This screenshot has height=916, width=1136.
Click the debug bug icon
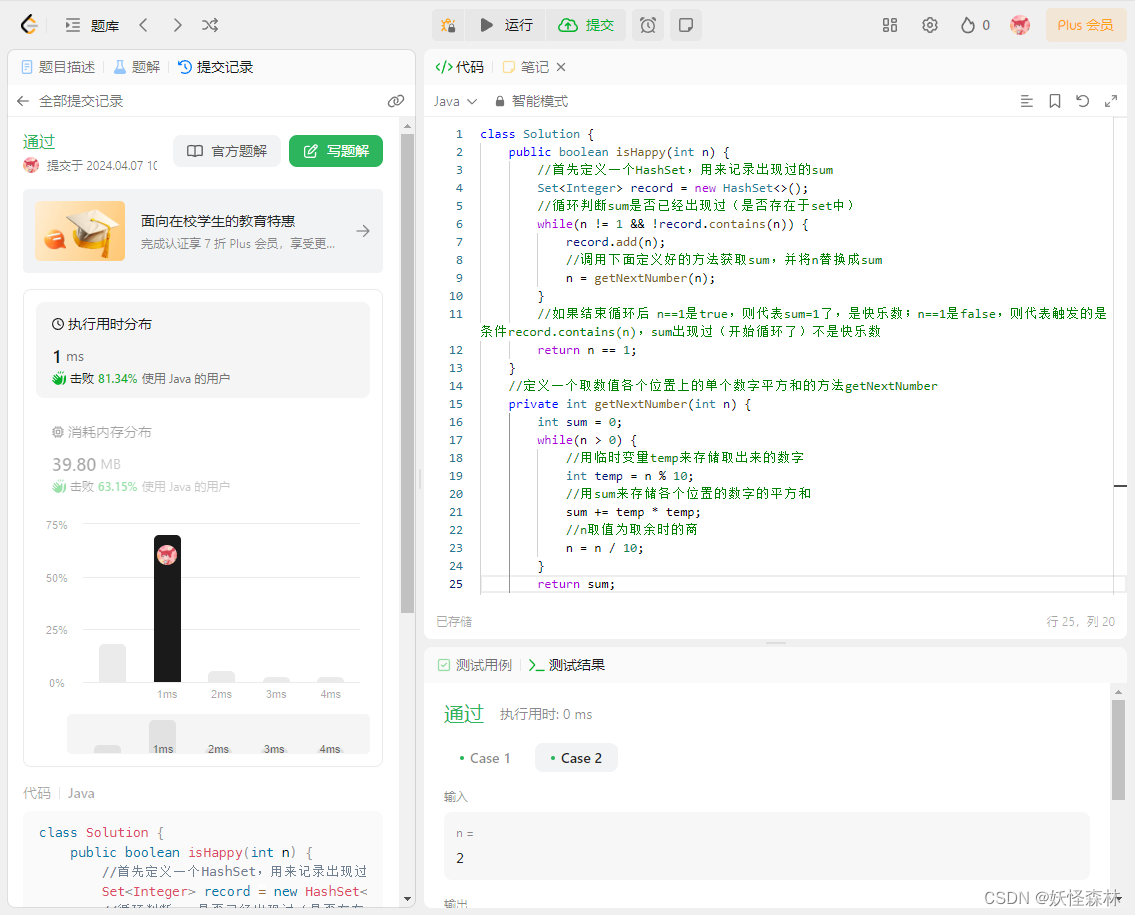coord(448,25)
